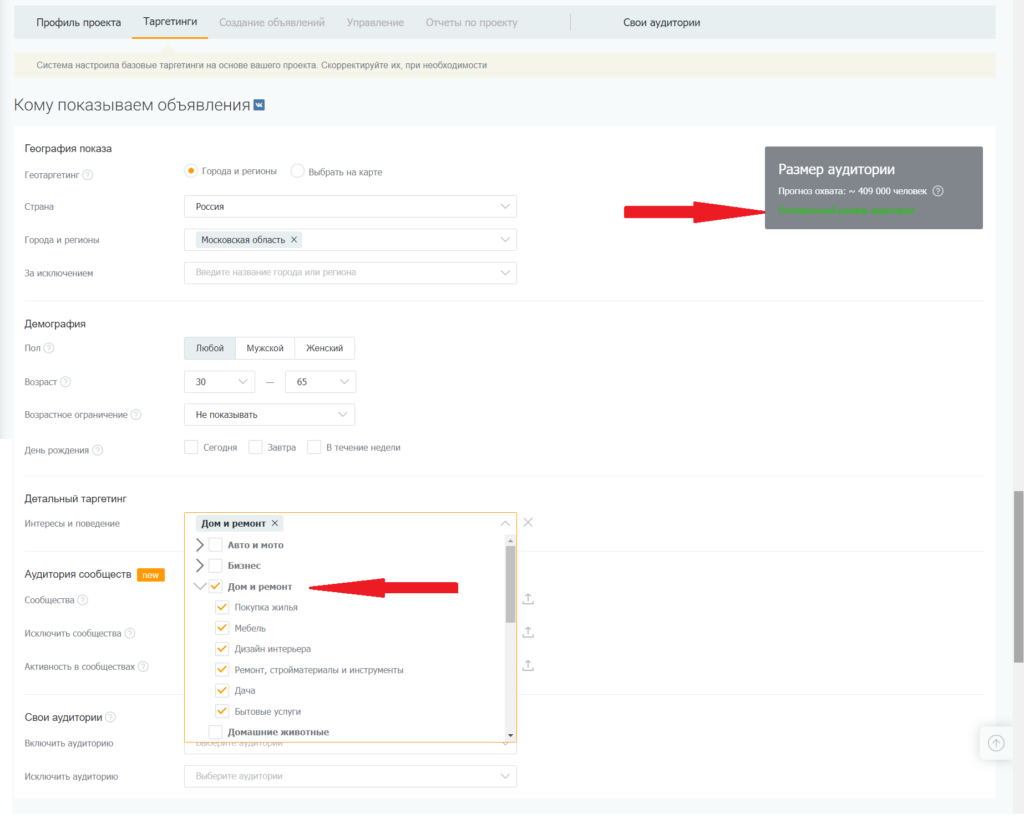
Task: Open the maximum age dropdown showing 65
Action: (320, 382)
